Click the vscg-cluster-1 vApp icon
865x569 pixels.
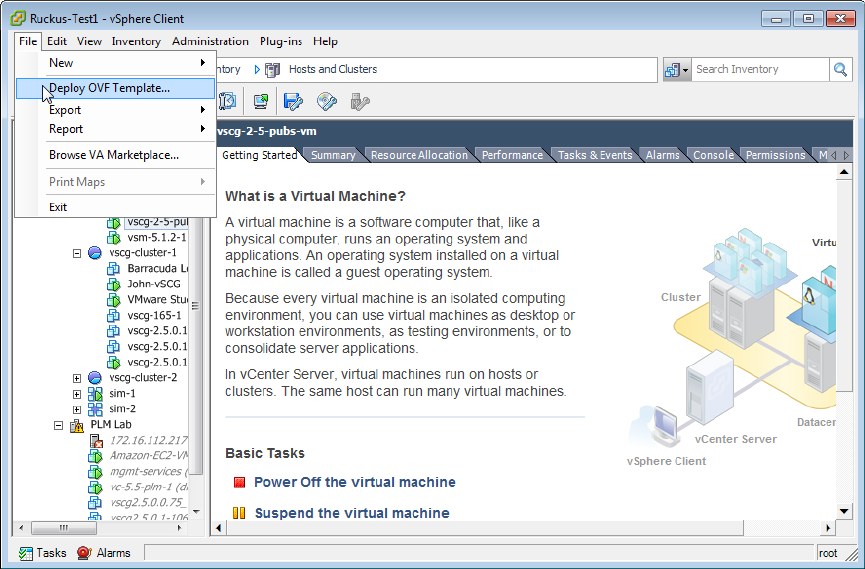coord(95,253)
